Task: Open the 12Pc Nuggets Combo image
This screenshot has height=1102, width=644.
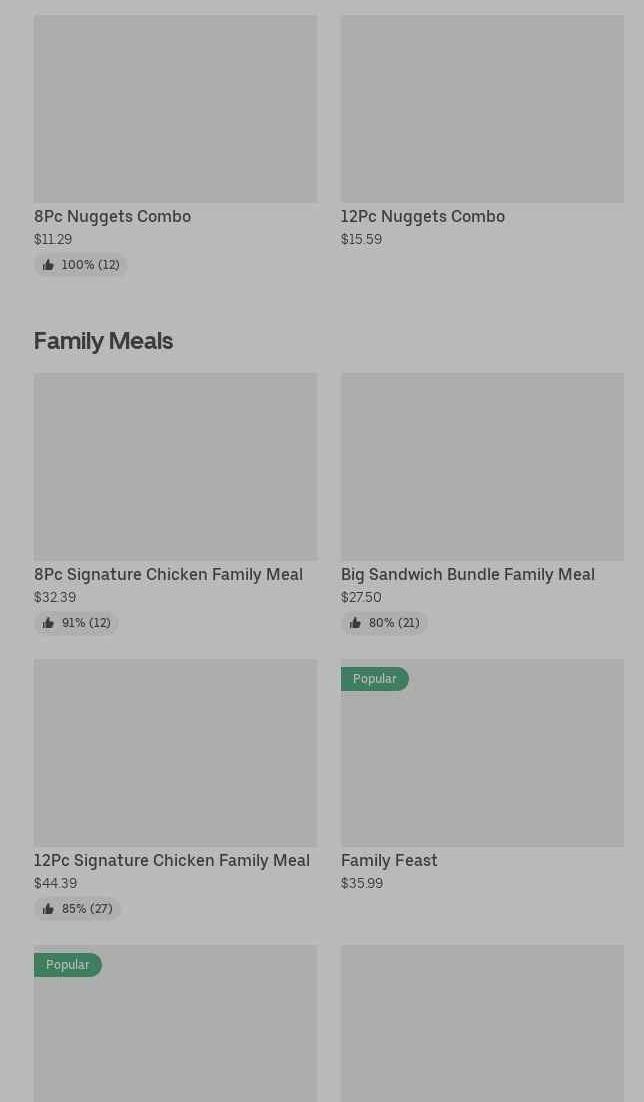Action: click(482, 108)
